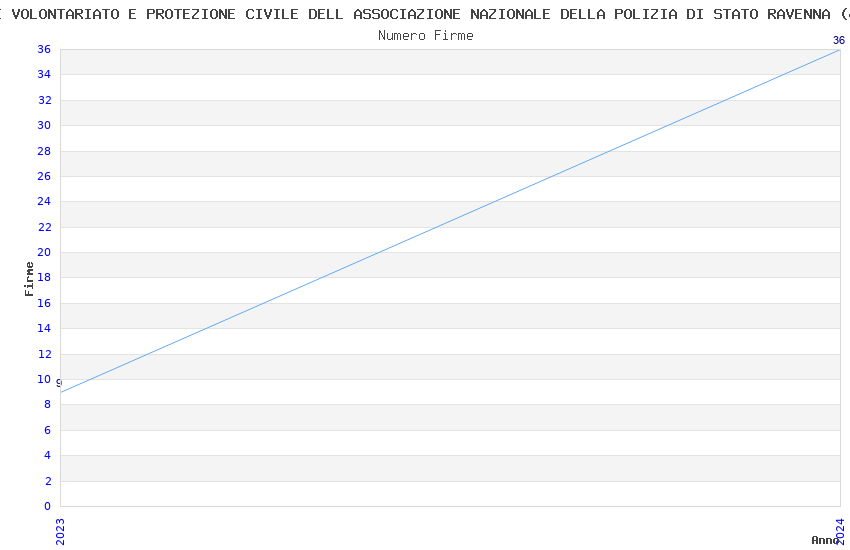The width and height of the screenshot is (850, 550).
Task: Click the chart title at the top
Action: tap(425, 14)
